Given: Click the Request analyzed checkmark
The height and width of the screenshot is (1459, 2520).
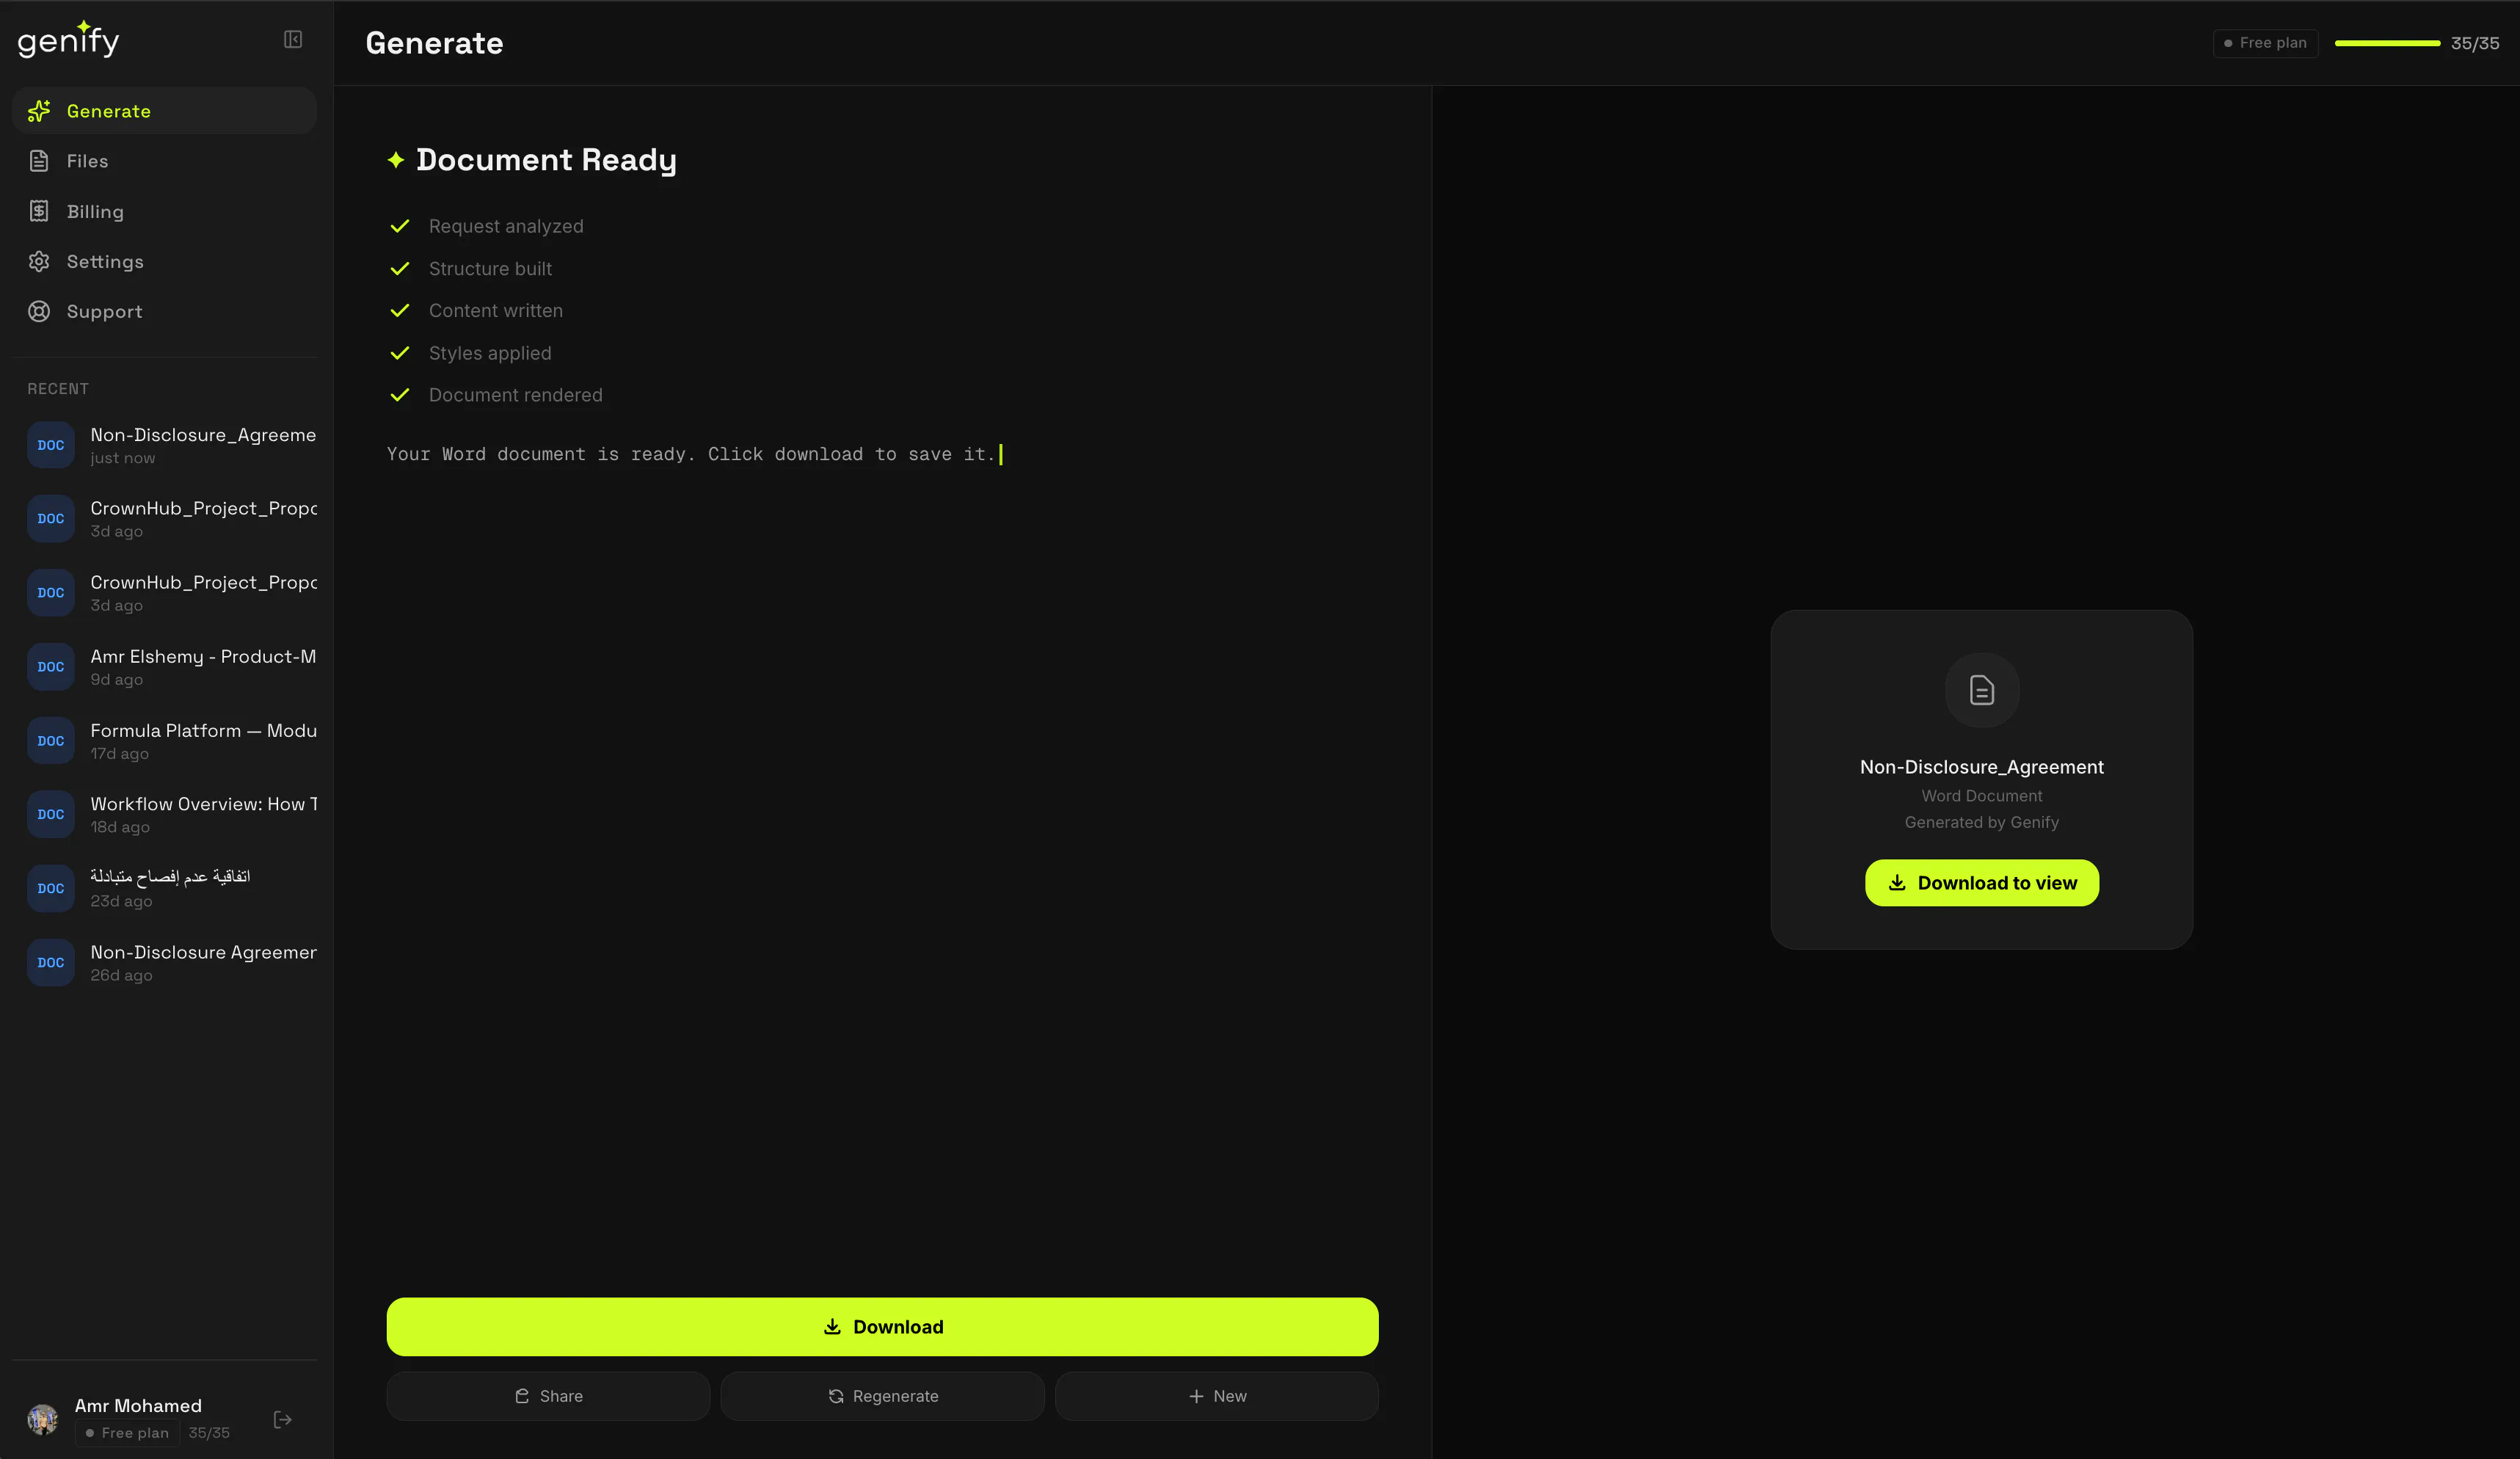Looking at the screenshot, I should pos(399,226).
